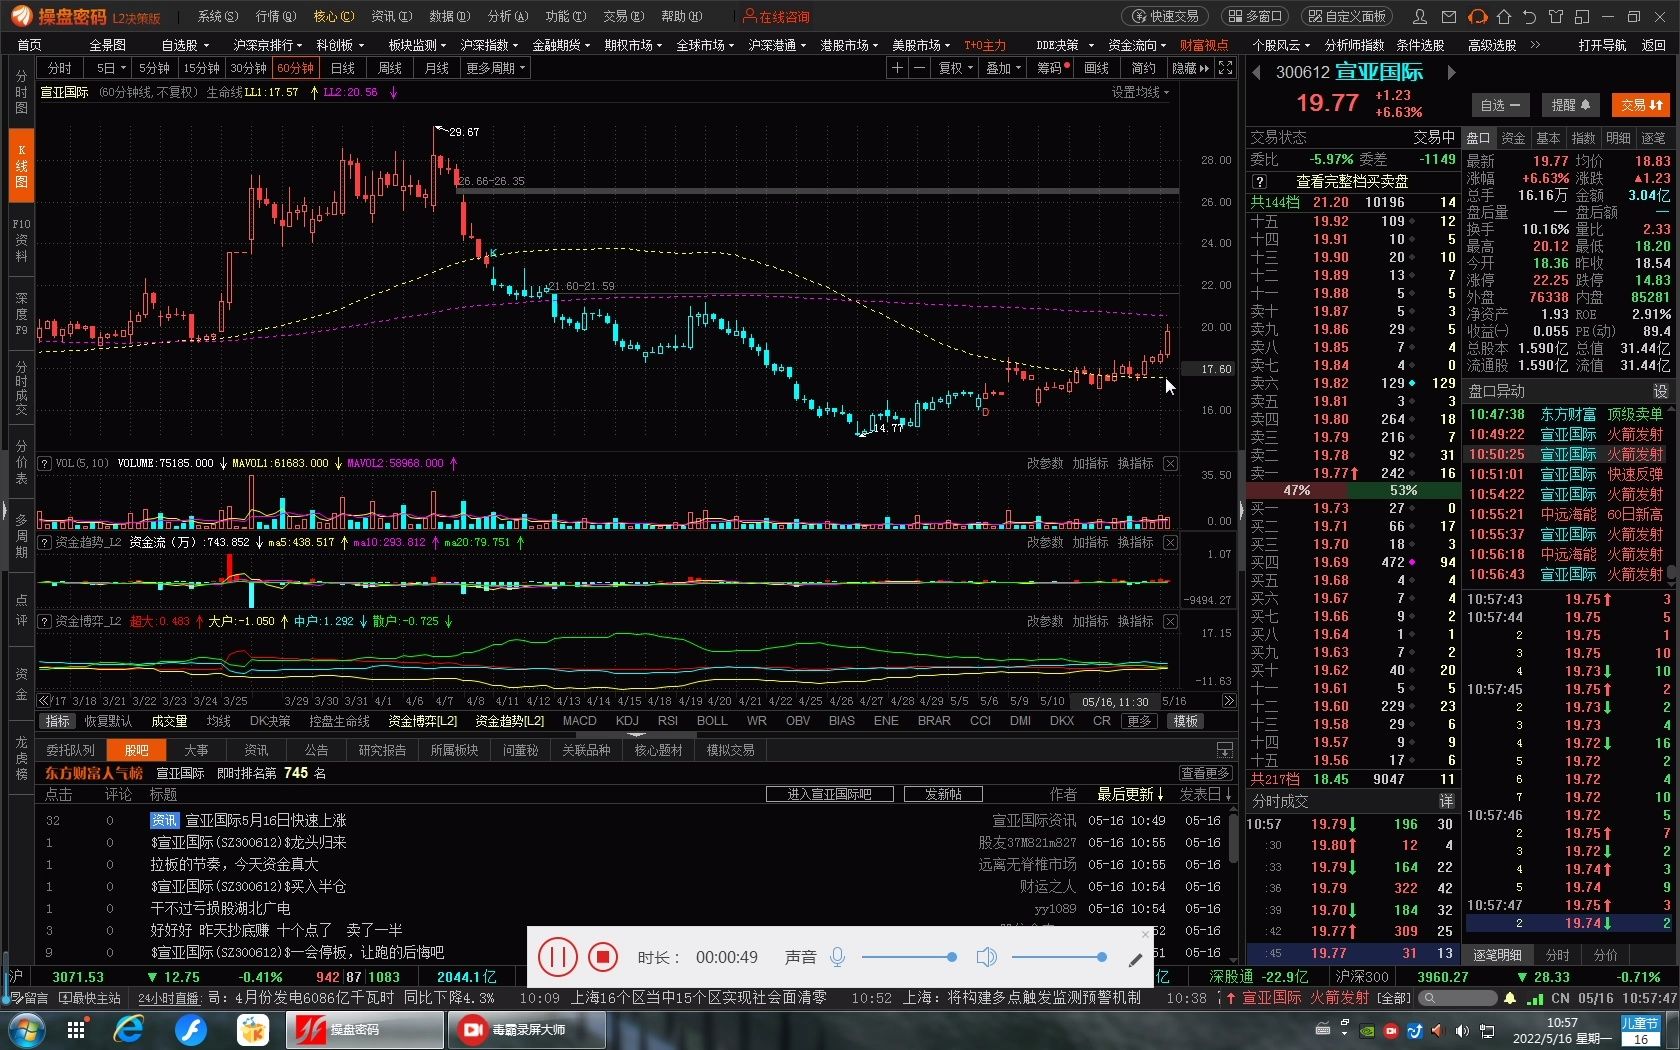
Task: Select the 分时 chart period
Action: pos(60,68)
